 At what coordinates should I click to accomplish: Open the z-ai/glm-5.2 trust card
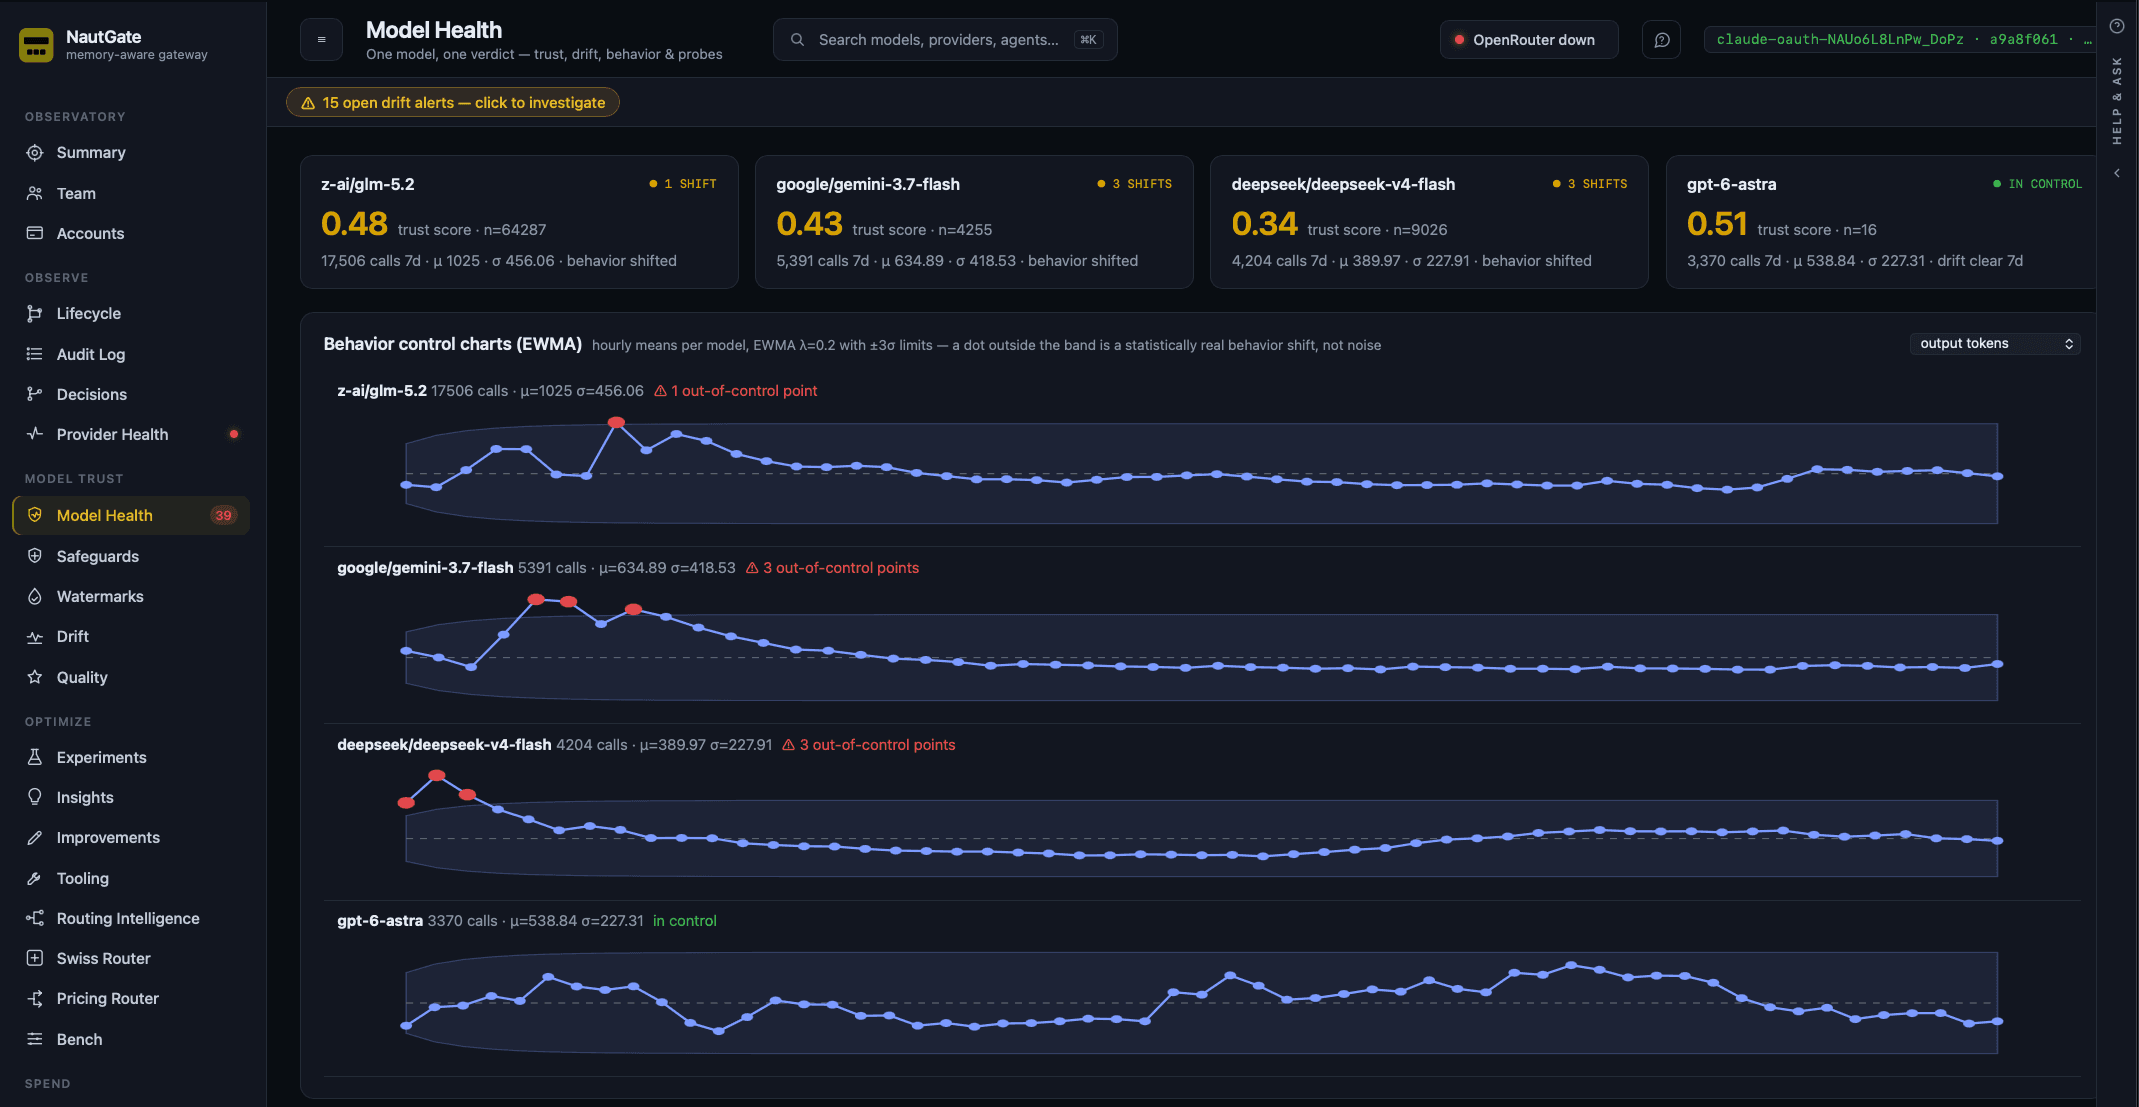coord(519,222)
